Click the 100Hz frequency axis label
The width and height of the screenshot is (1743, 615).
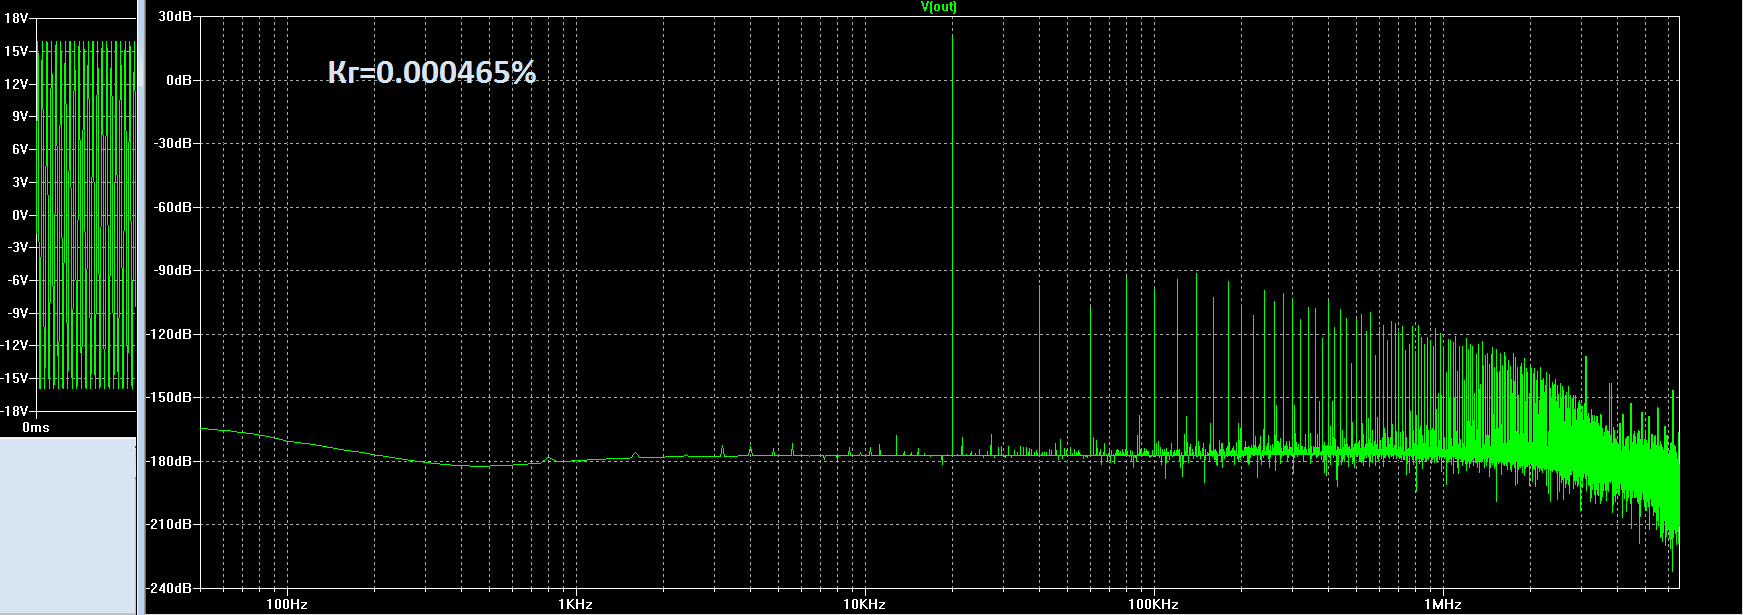pos(287,605)
